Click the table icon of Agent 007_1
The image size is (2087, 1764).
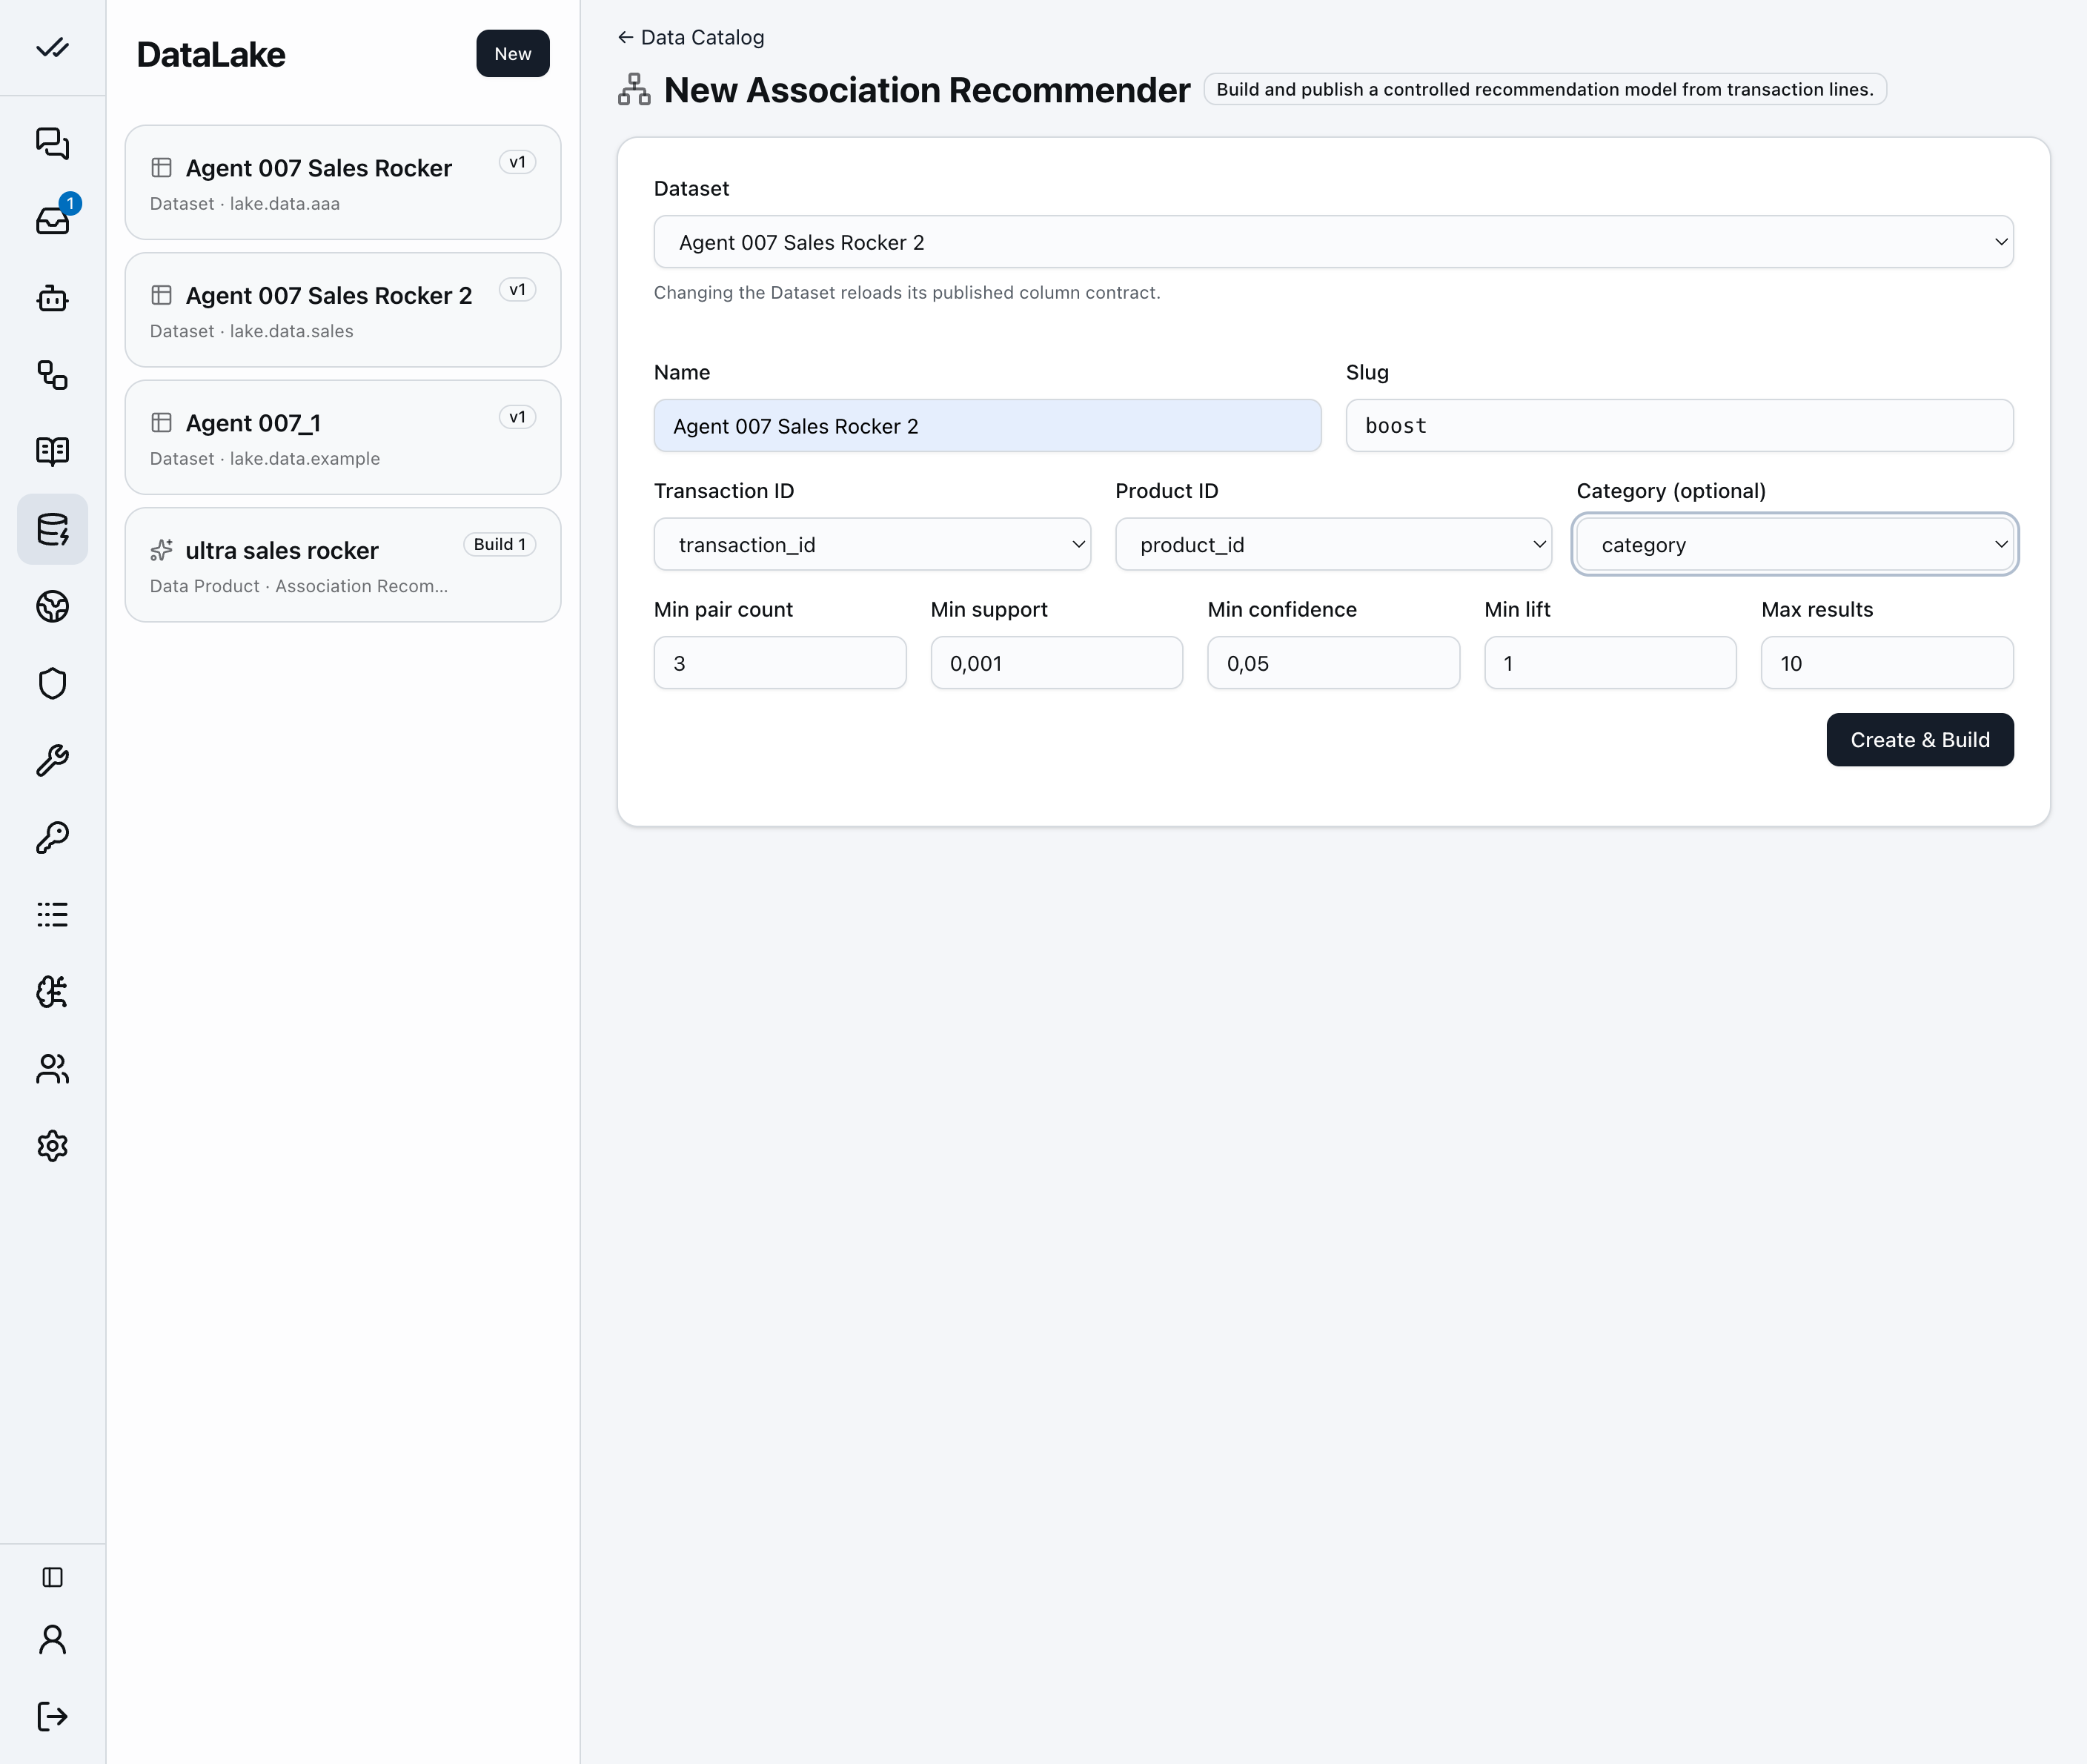(161, 422)
